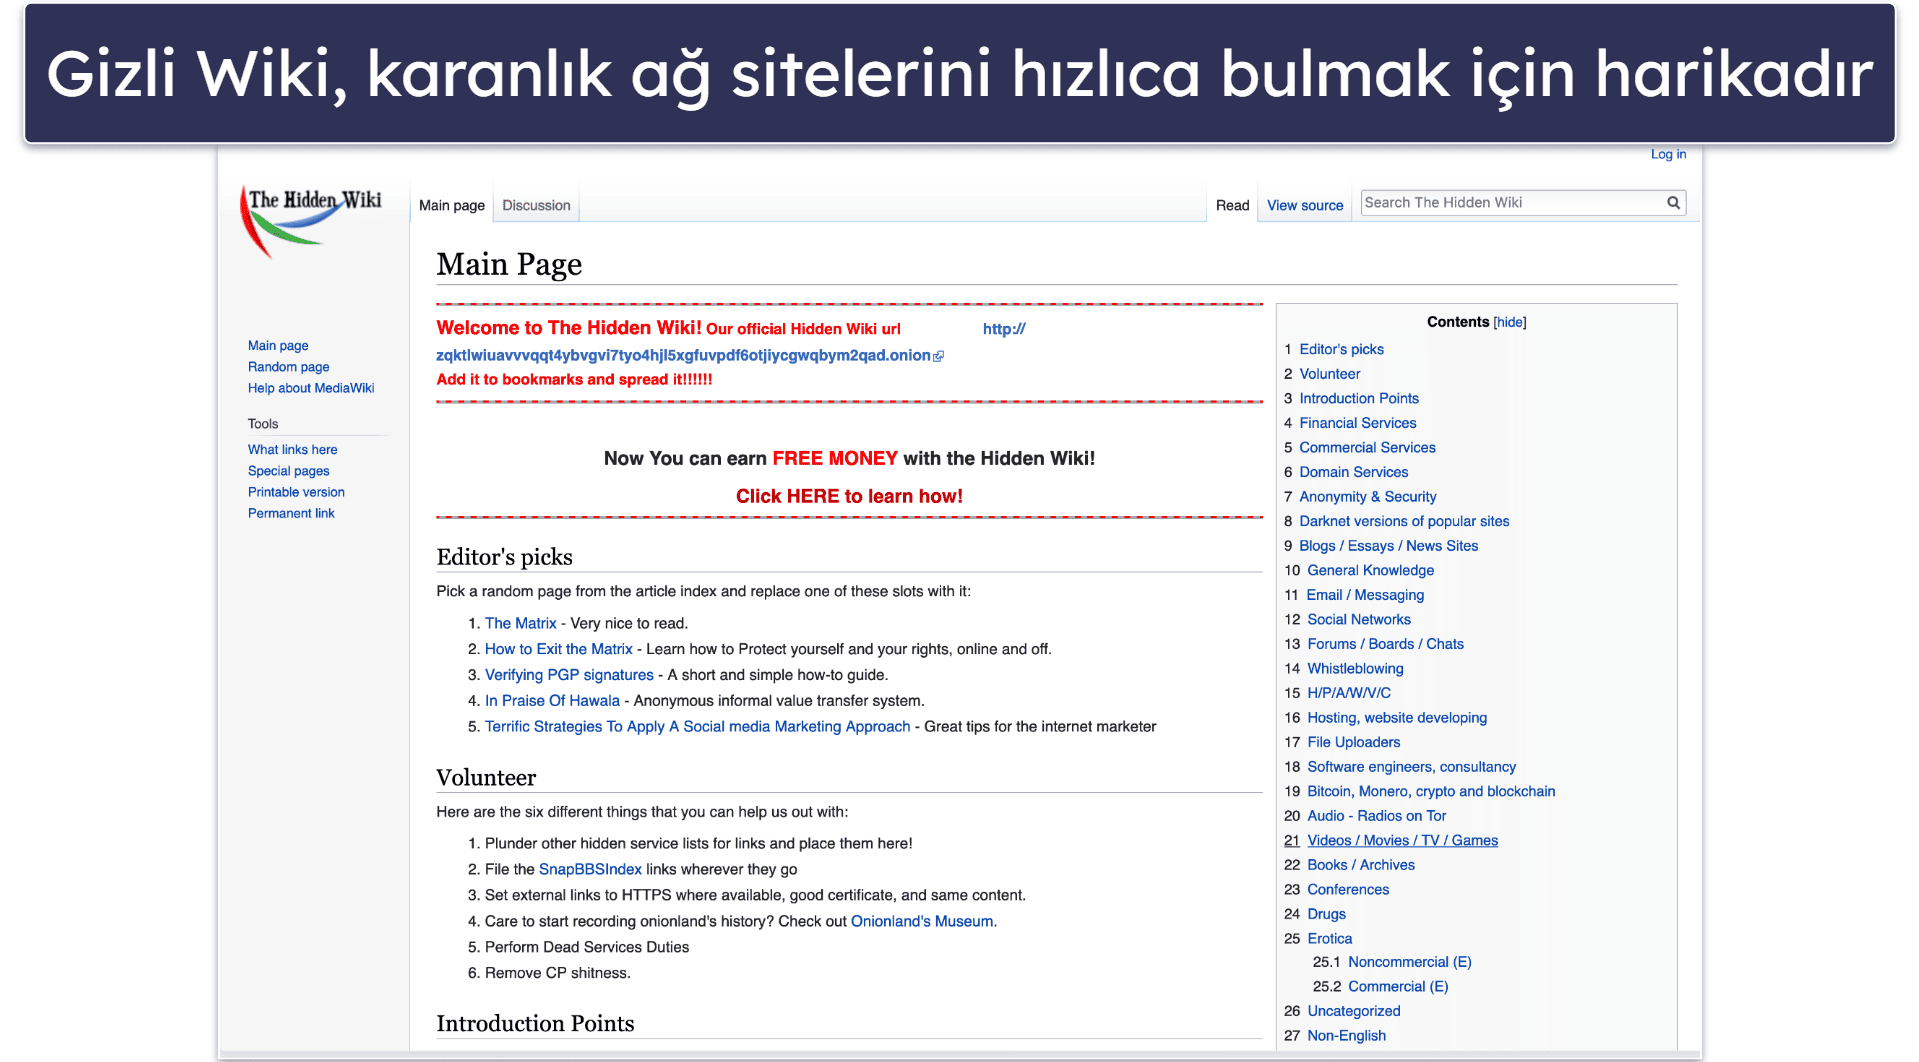Select the Read tab
This screenshot has width=1919, height=1062.
[x=1232, y=205]
